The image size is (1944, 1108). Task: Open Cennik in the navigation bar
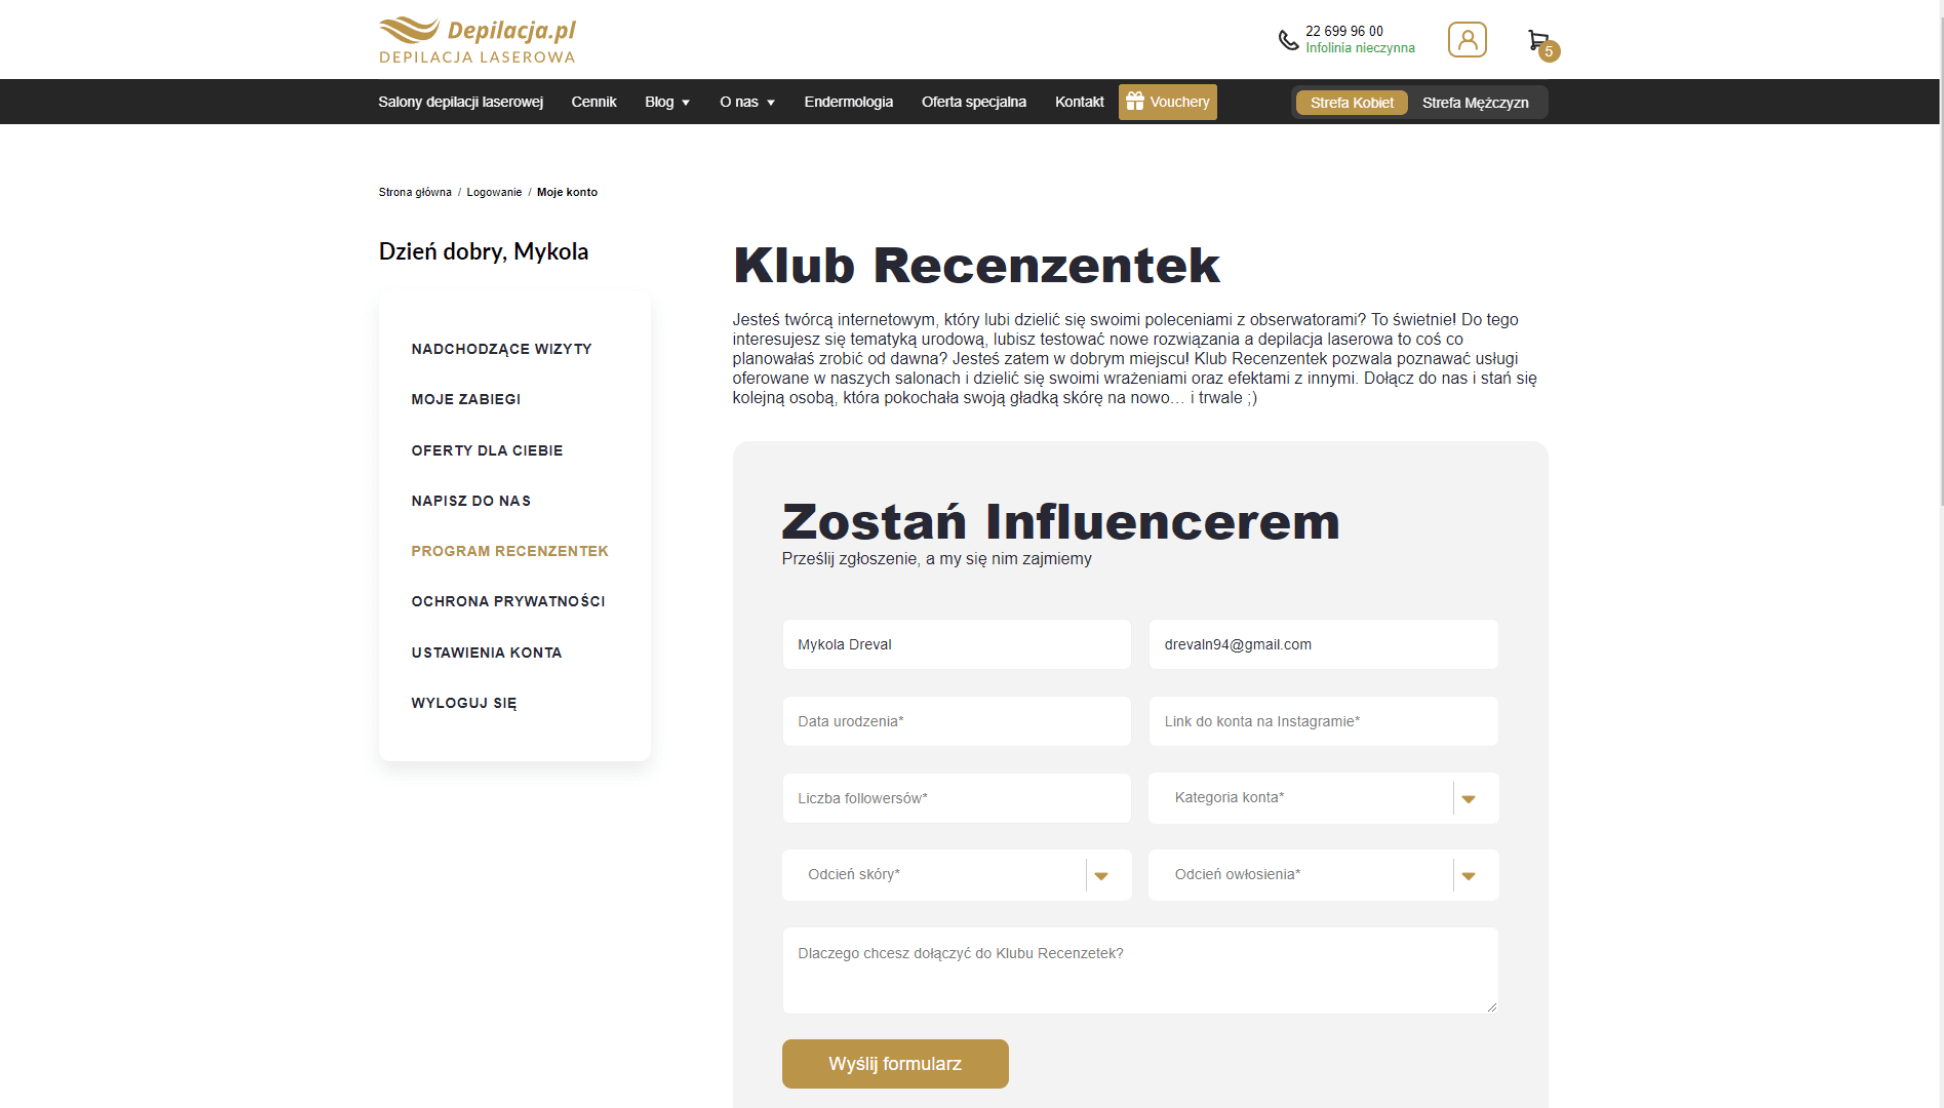(593, 102)
